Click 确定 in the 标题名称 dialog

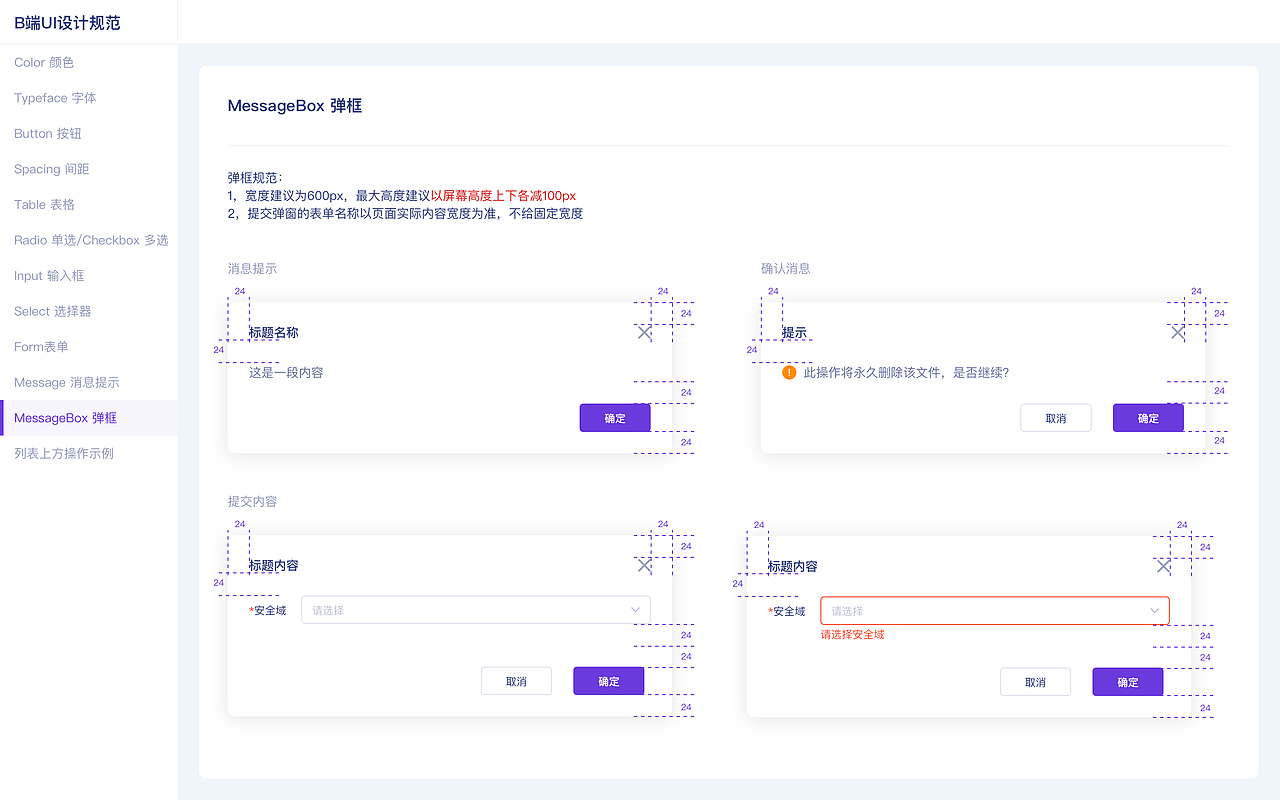coord(615,418)
